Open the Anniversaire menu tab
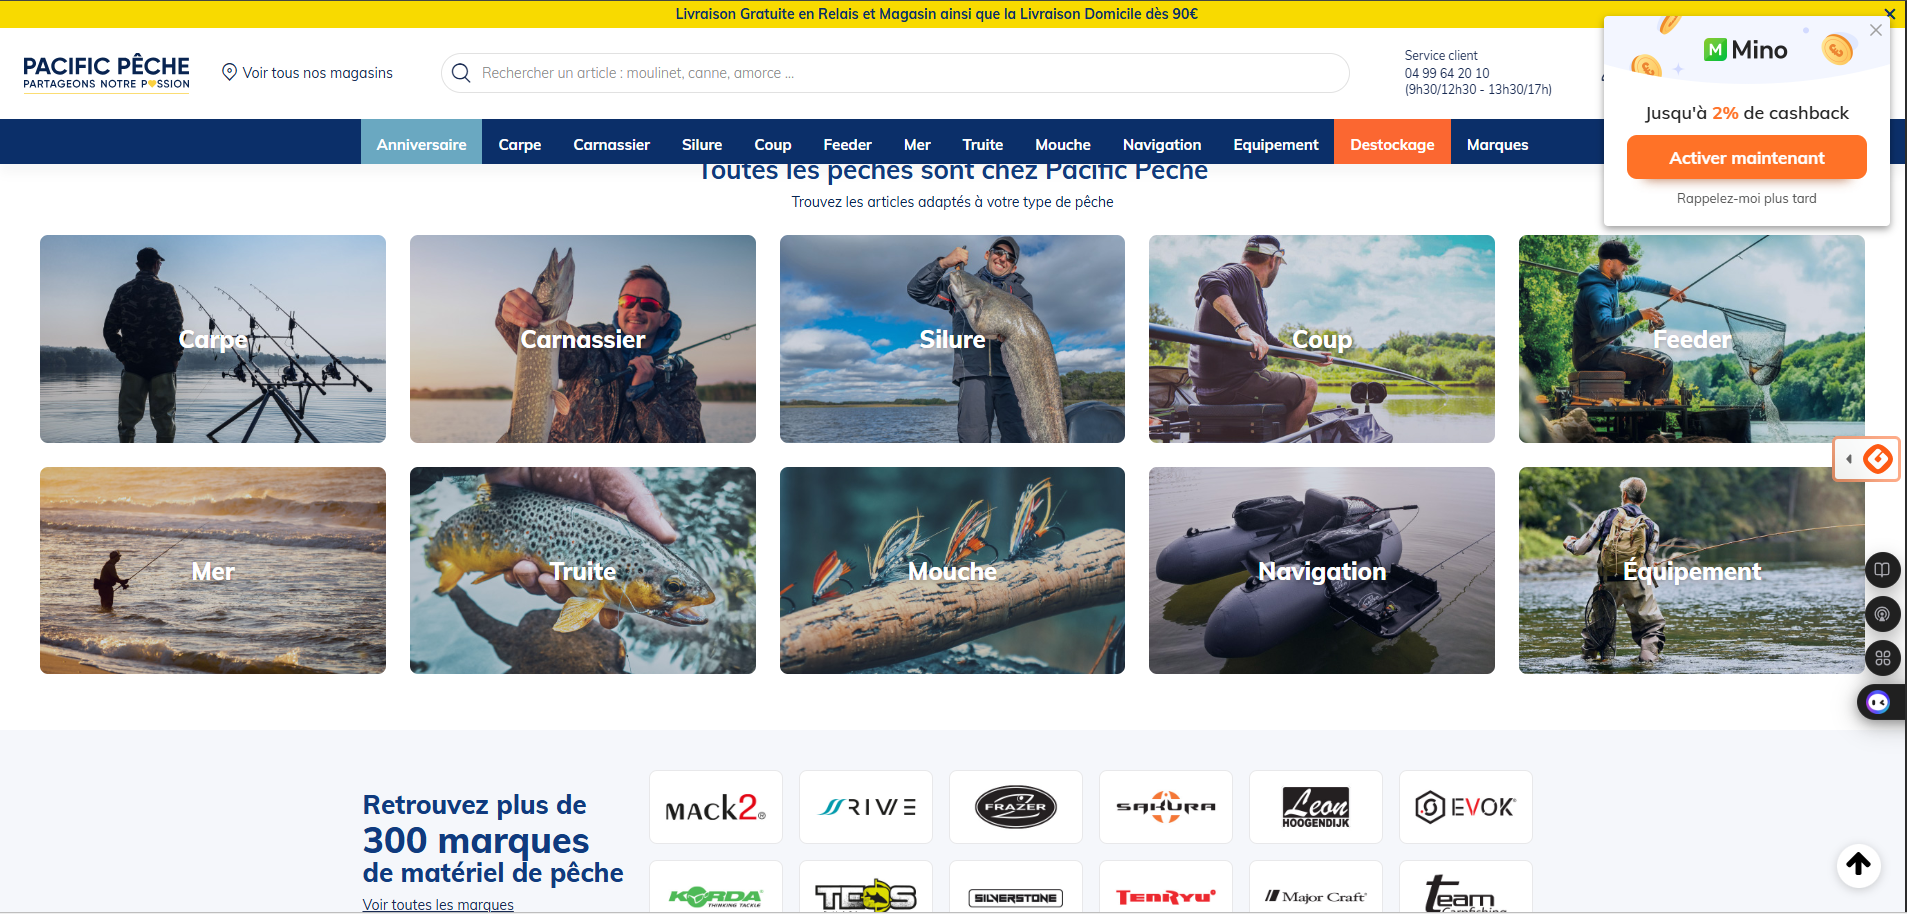Viewport: 1907px width, 914px height. (x=421, y=144)
